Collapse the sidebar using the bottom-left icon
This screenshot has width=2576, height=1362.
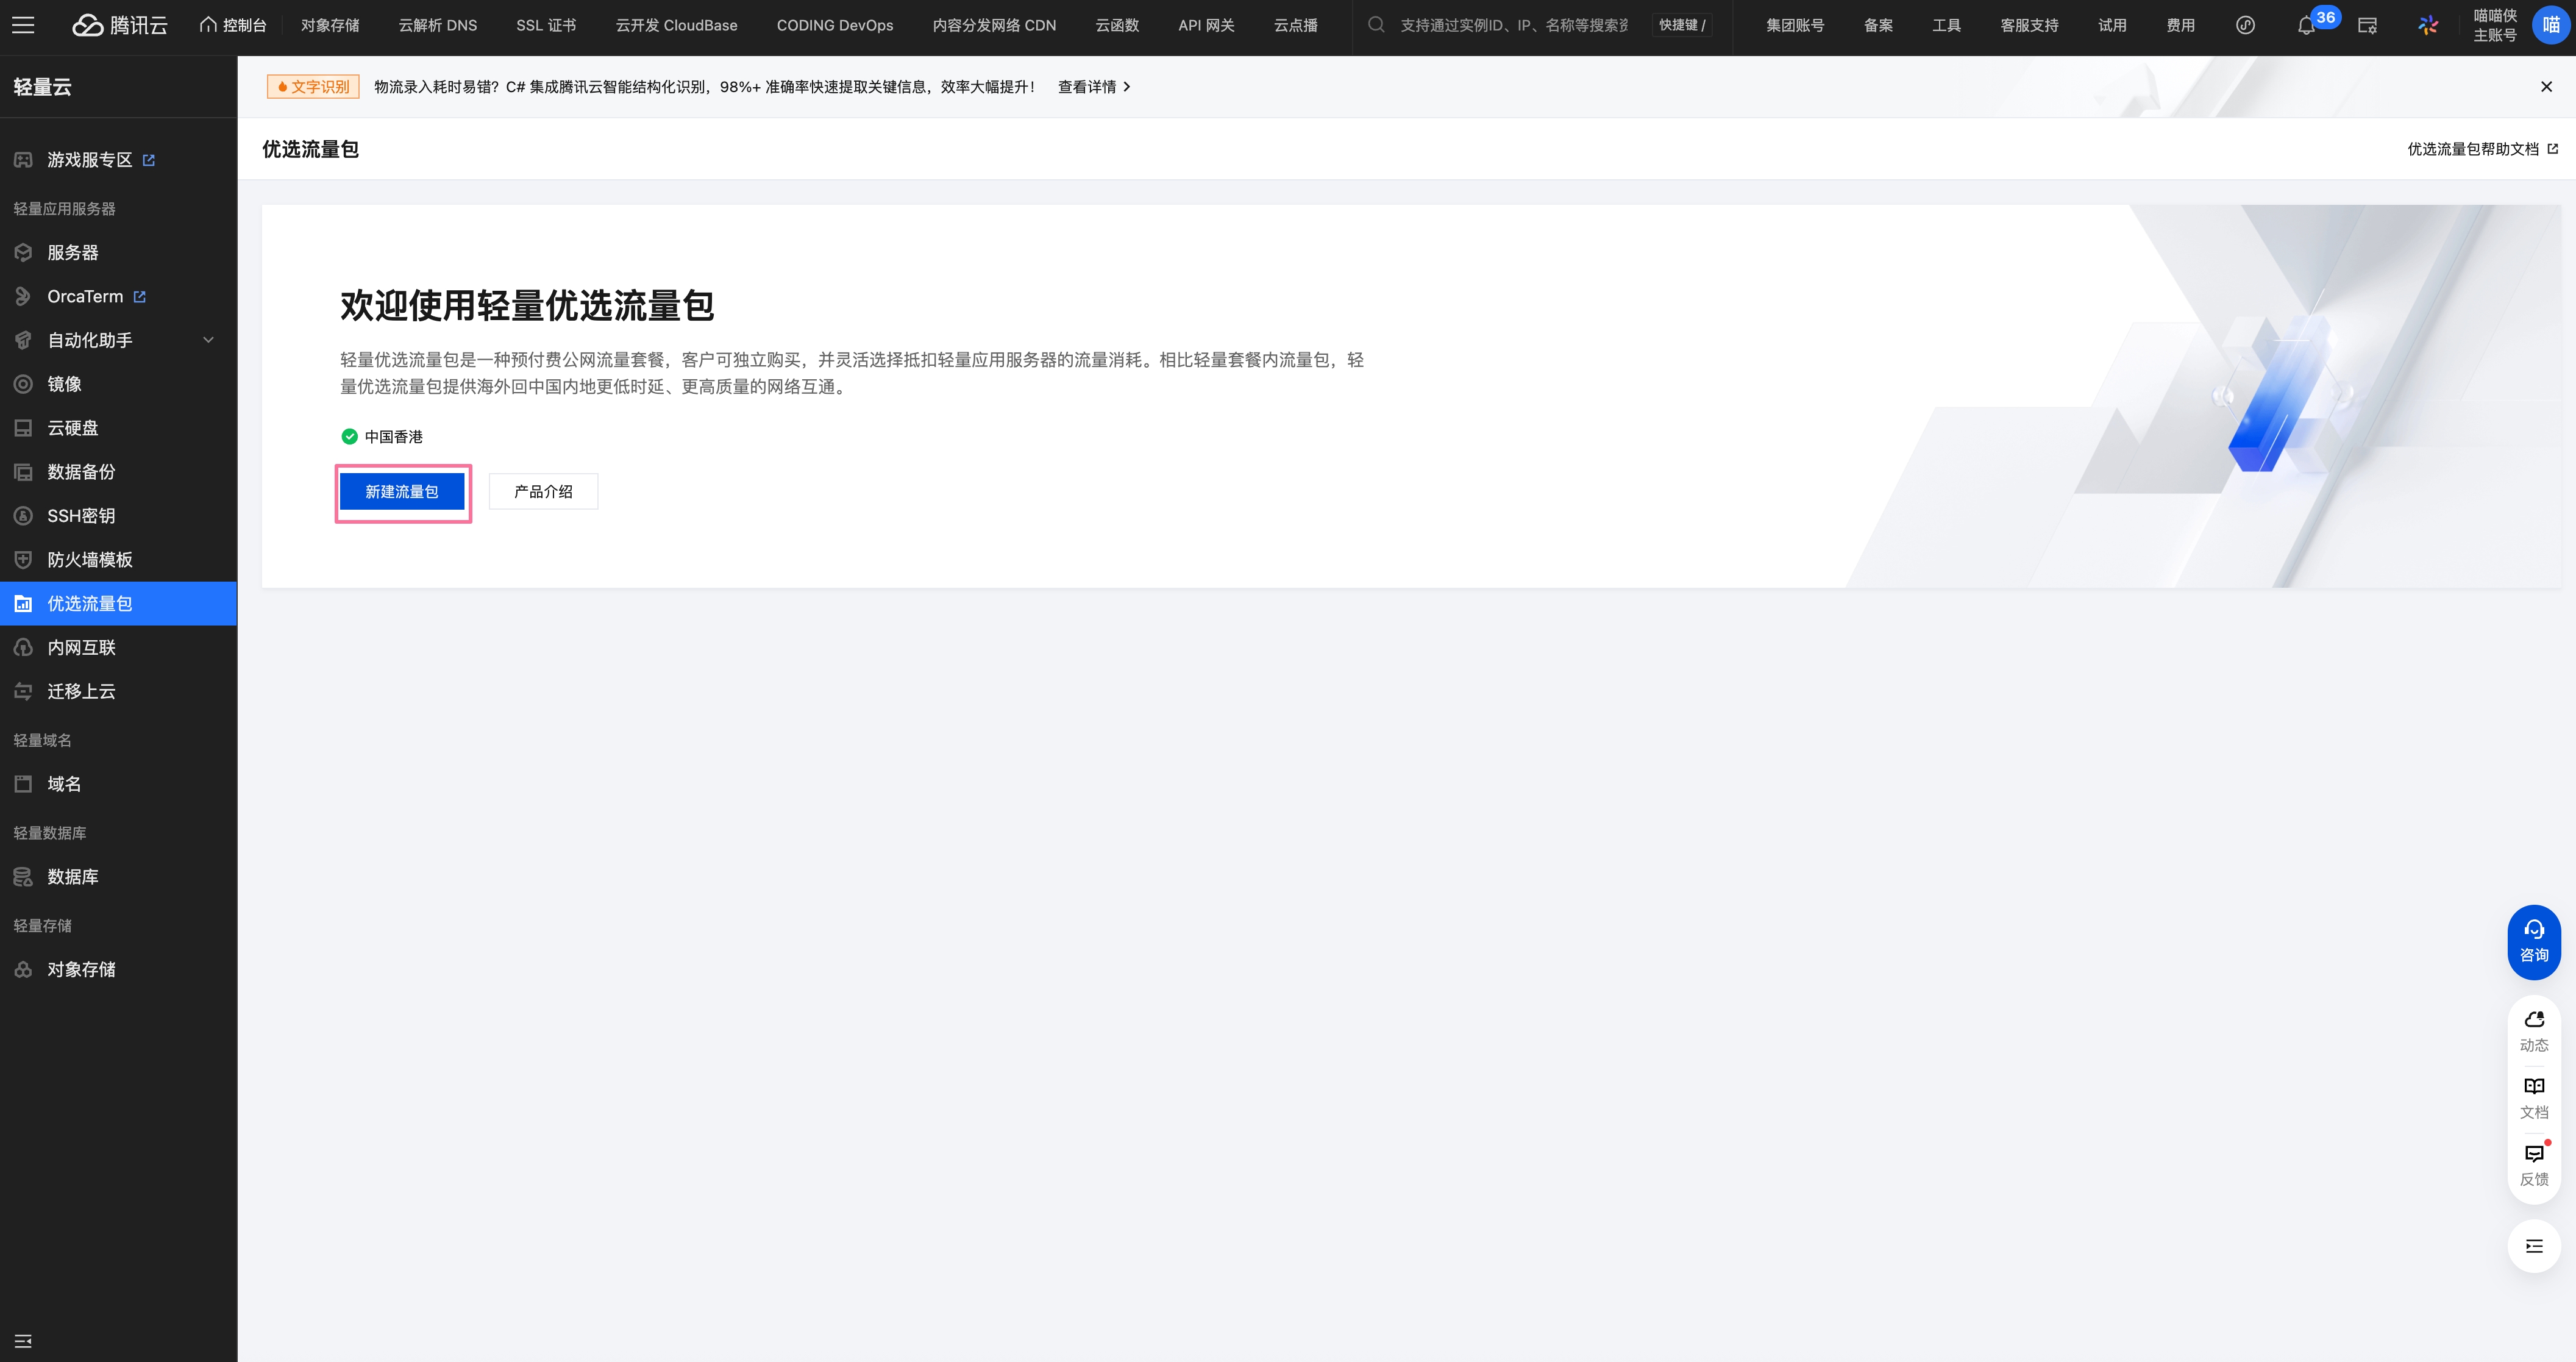pyautogui.click(x=23, y=1340)
